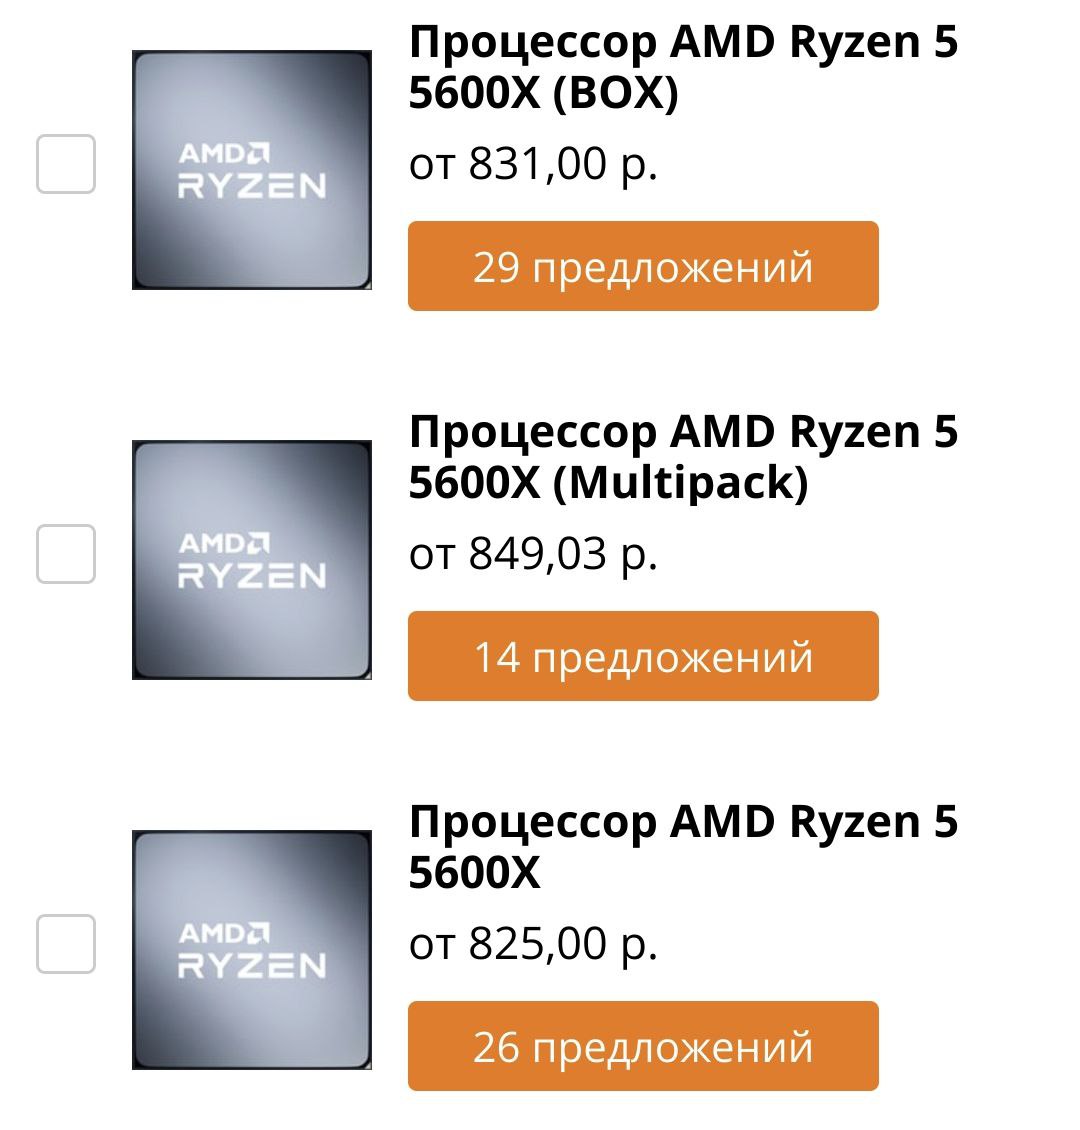Open the image of the 825,00 р. processor

click(251, 949)
